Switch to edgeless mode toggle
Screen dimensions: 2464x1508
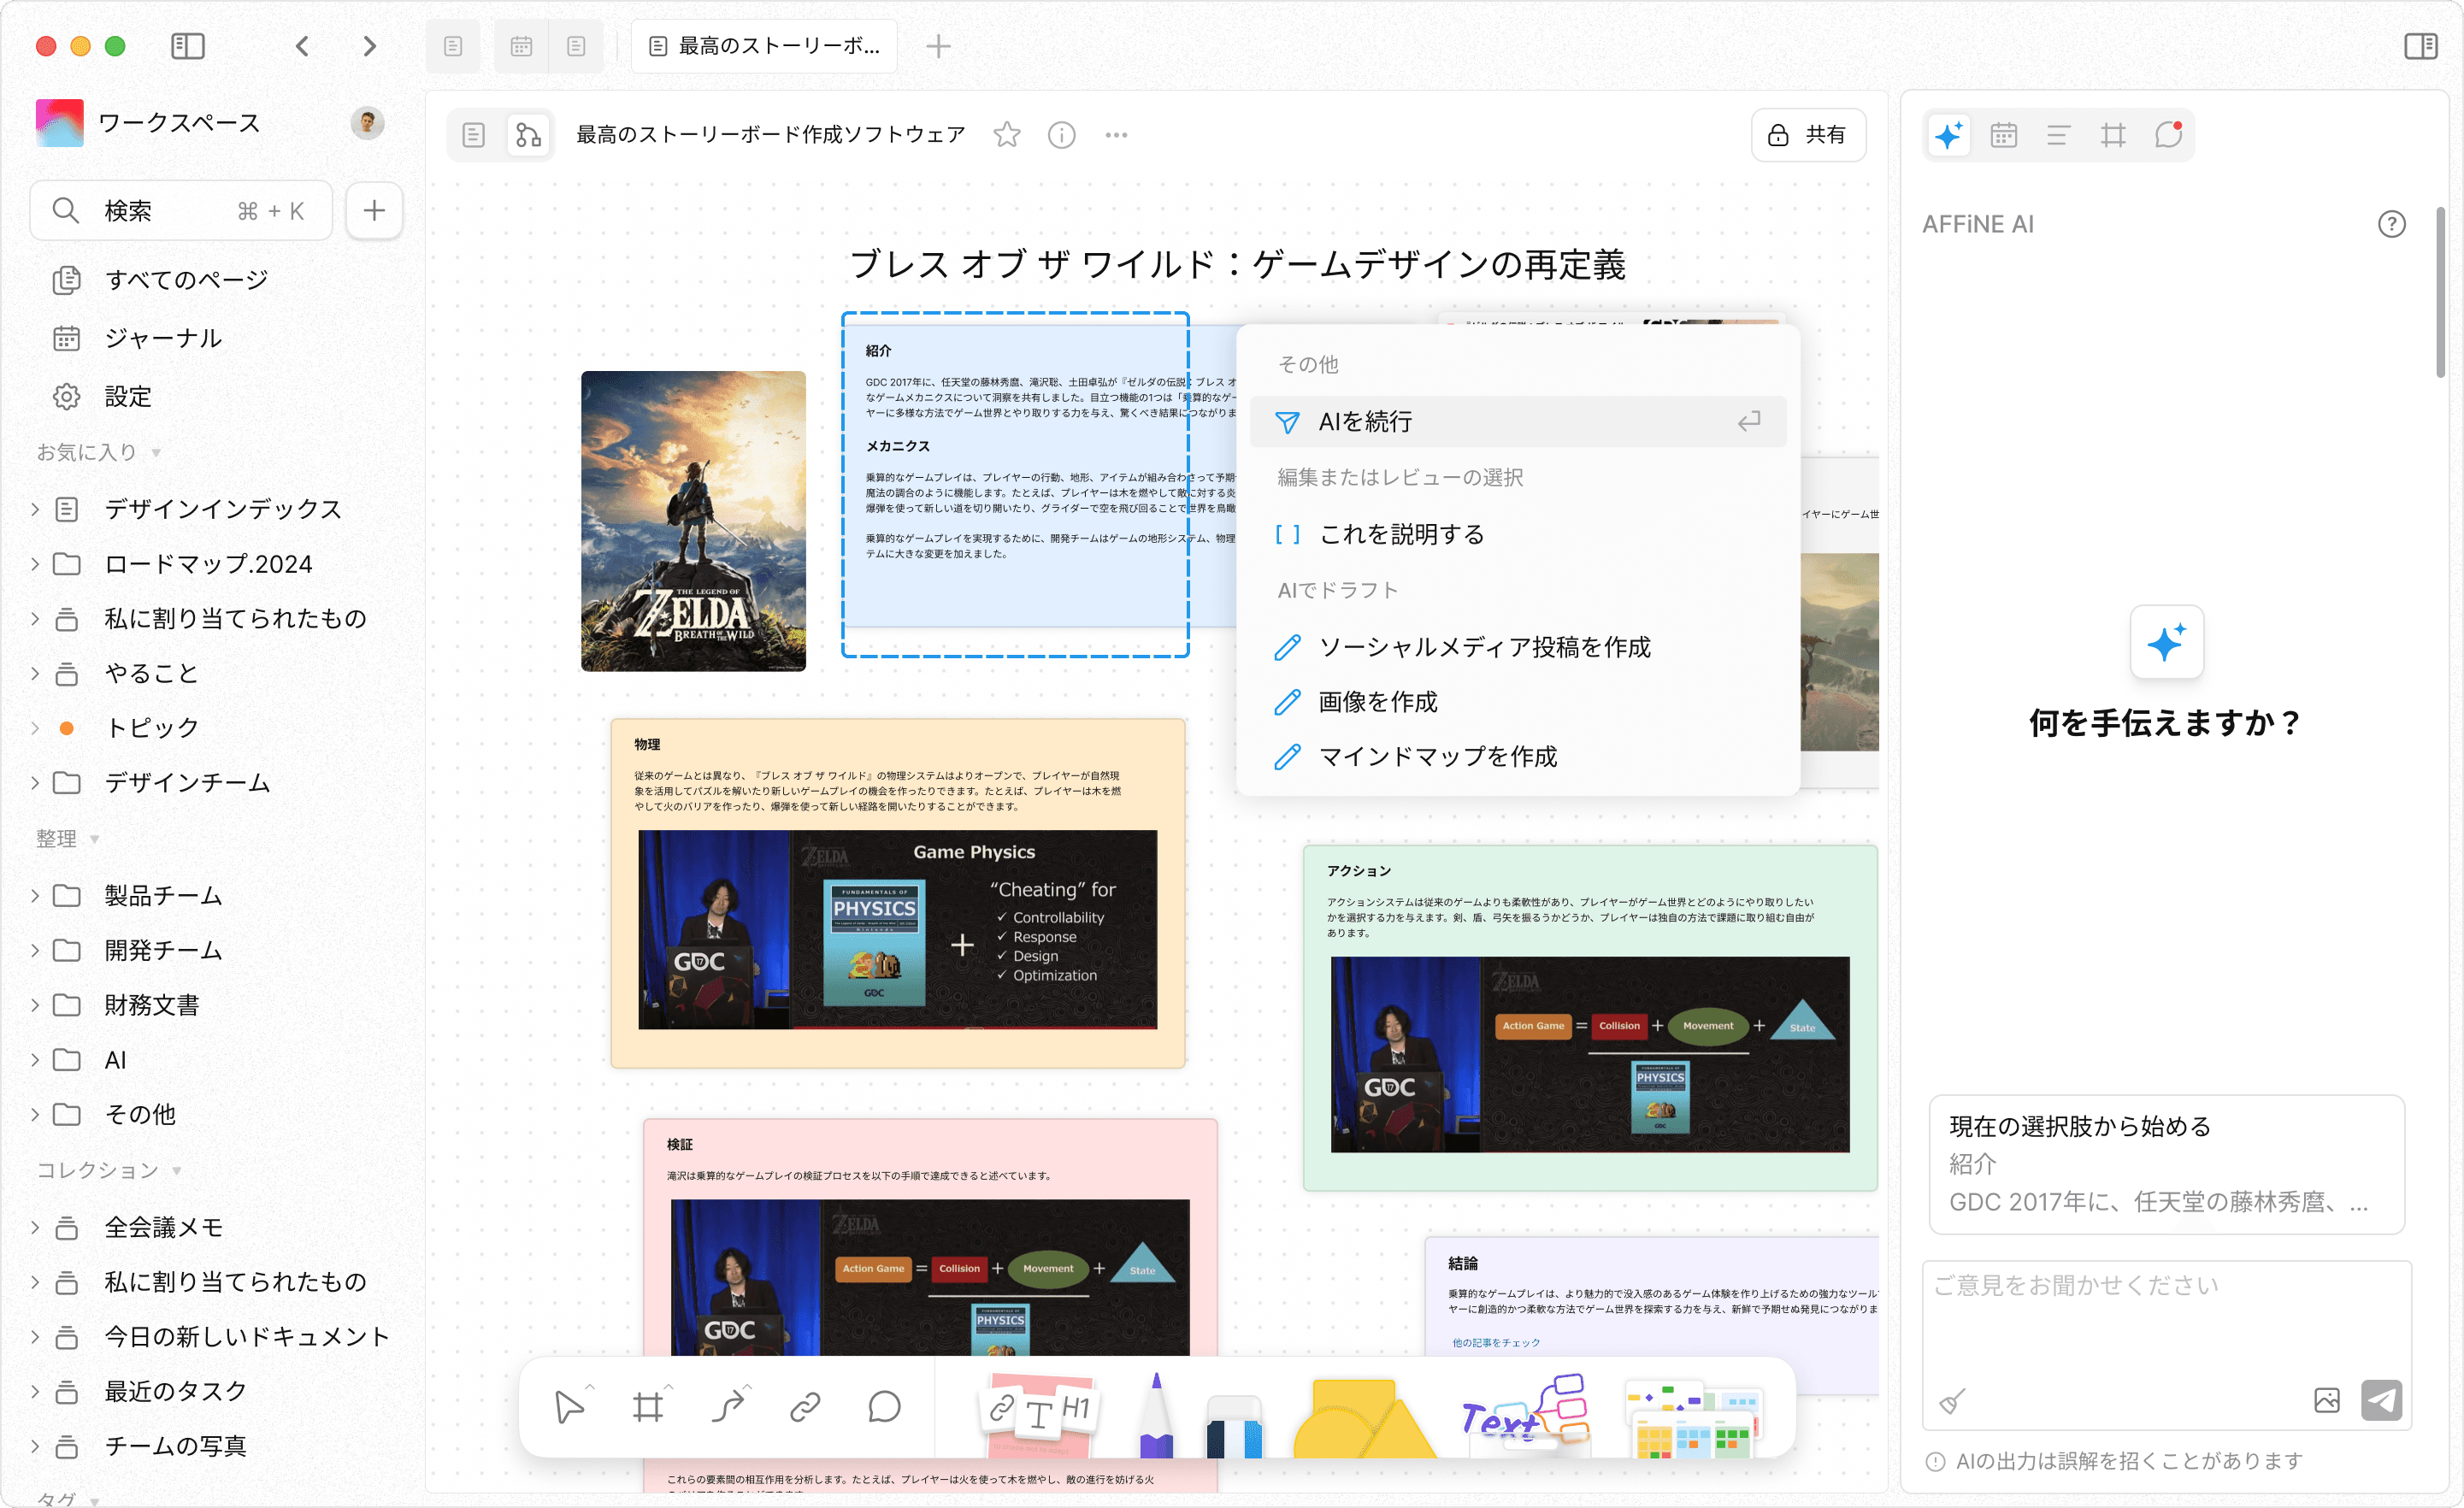(x=528, y=135)
